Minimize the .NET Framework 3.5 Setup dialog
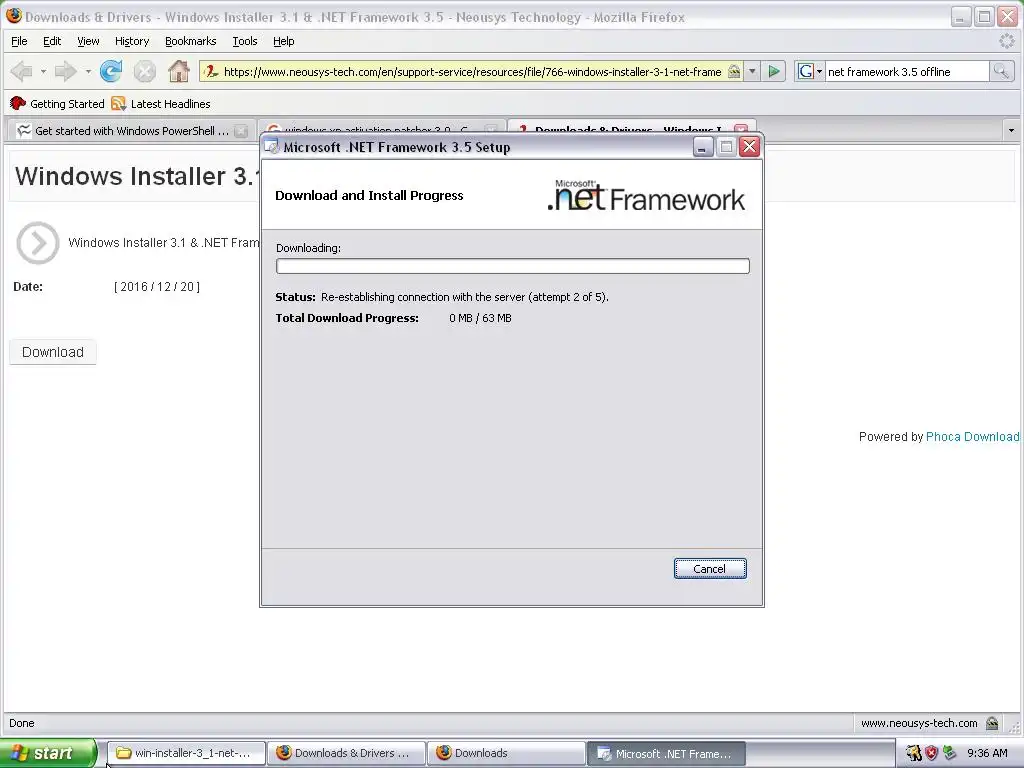1024x768 pixels. (x=702, y=148)
